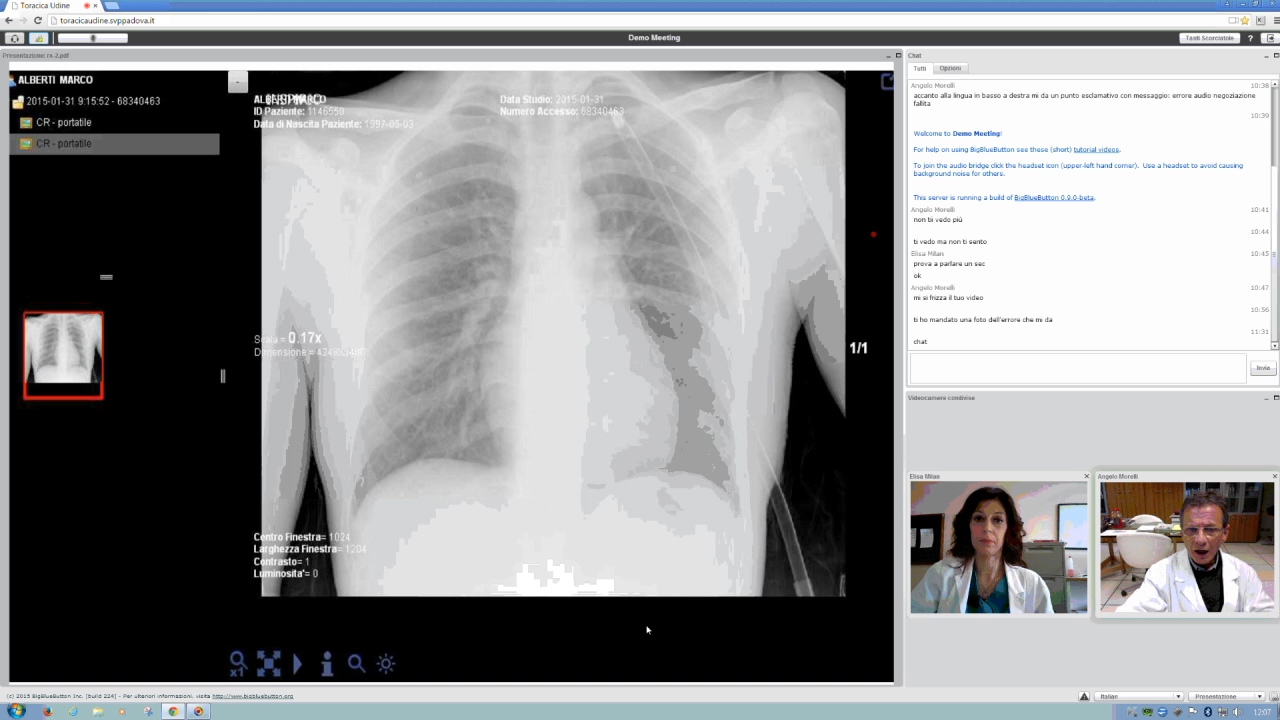Minimize the Chat panel

click(x=1264, y=55)
